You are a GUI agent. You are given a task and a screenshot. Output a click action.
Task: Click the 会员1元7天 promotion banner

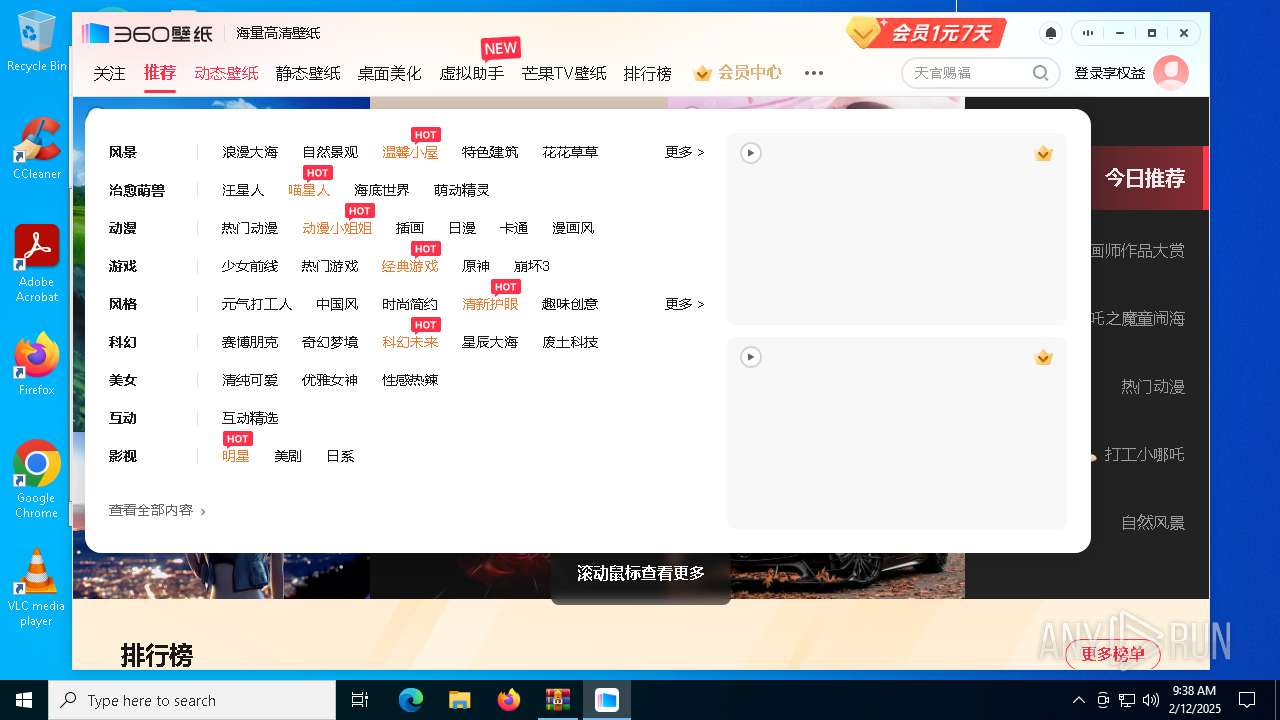[925, 33]
